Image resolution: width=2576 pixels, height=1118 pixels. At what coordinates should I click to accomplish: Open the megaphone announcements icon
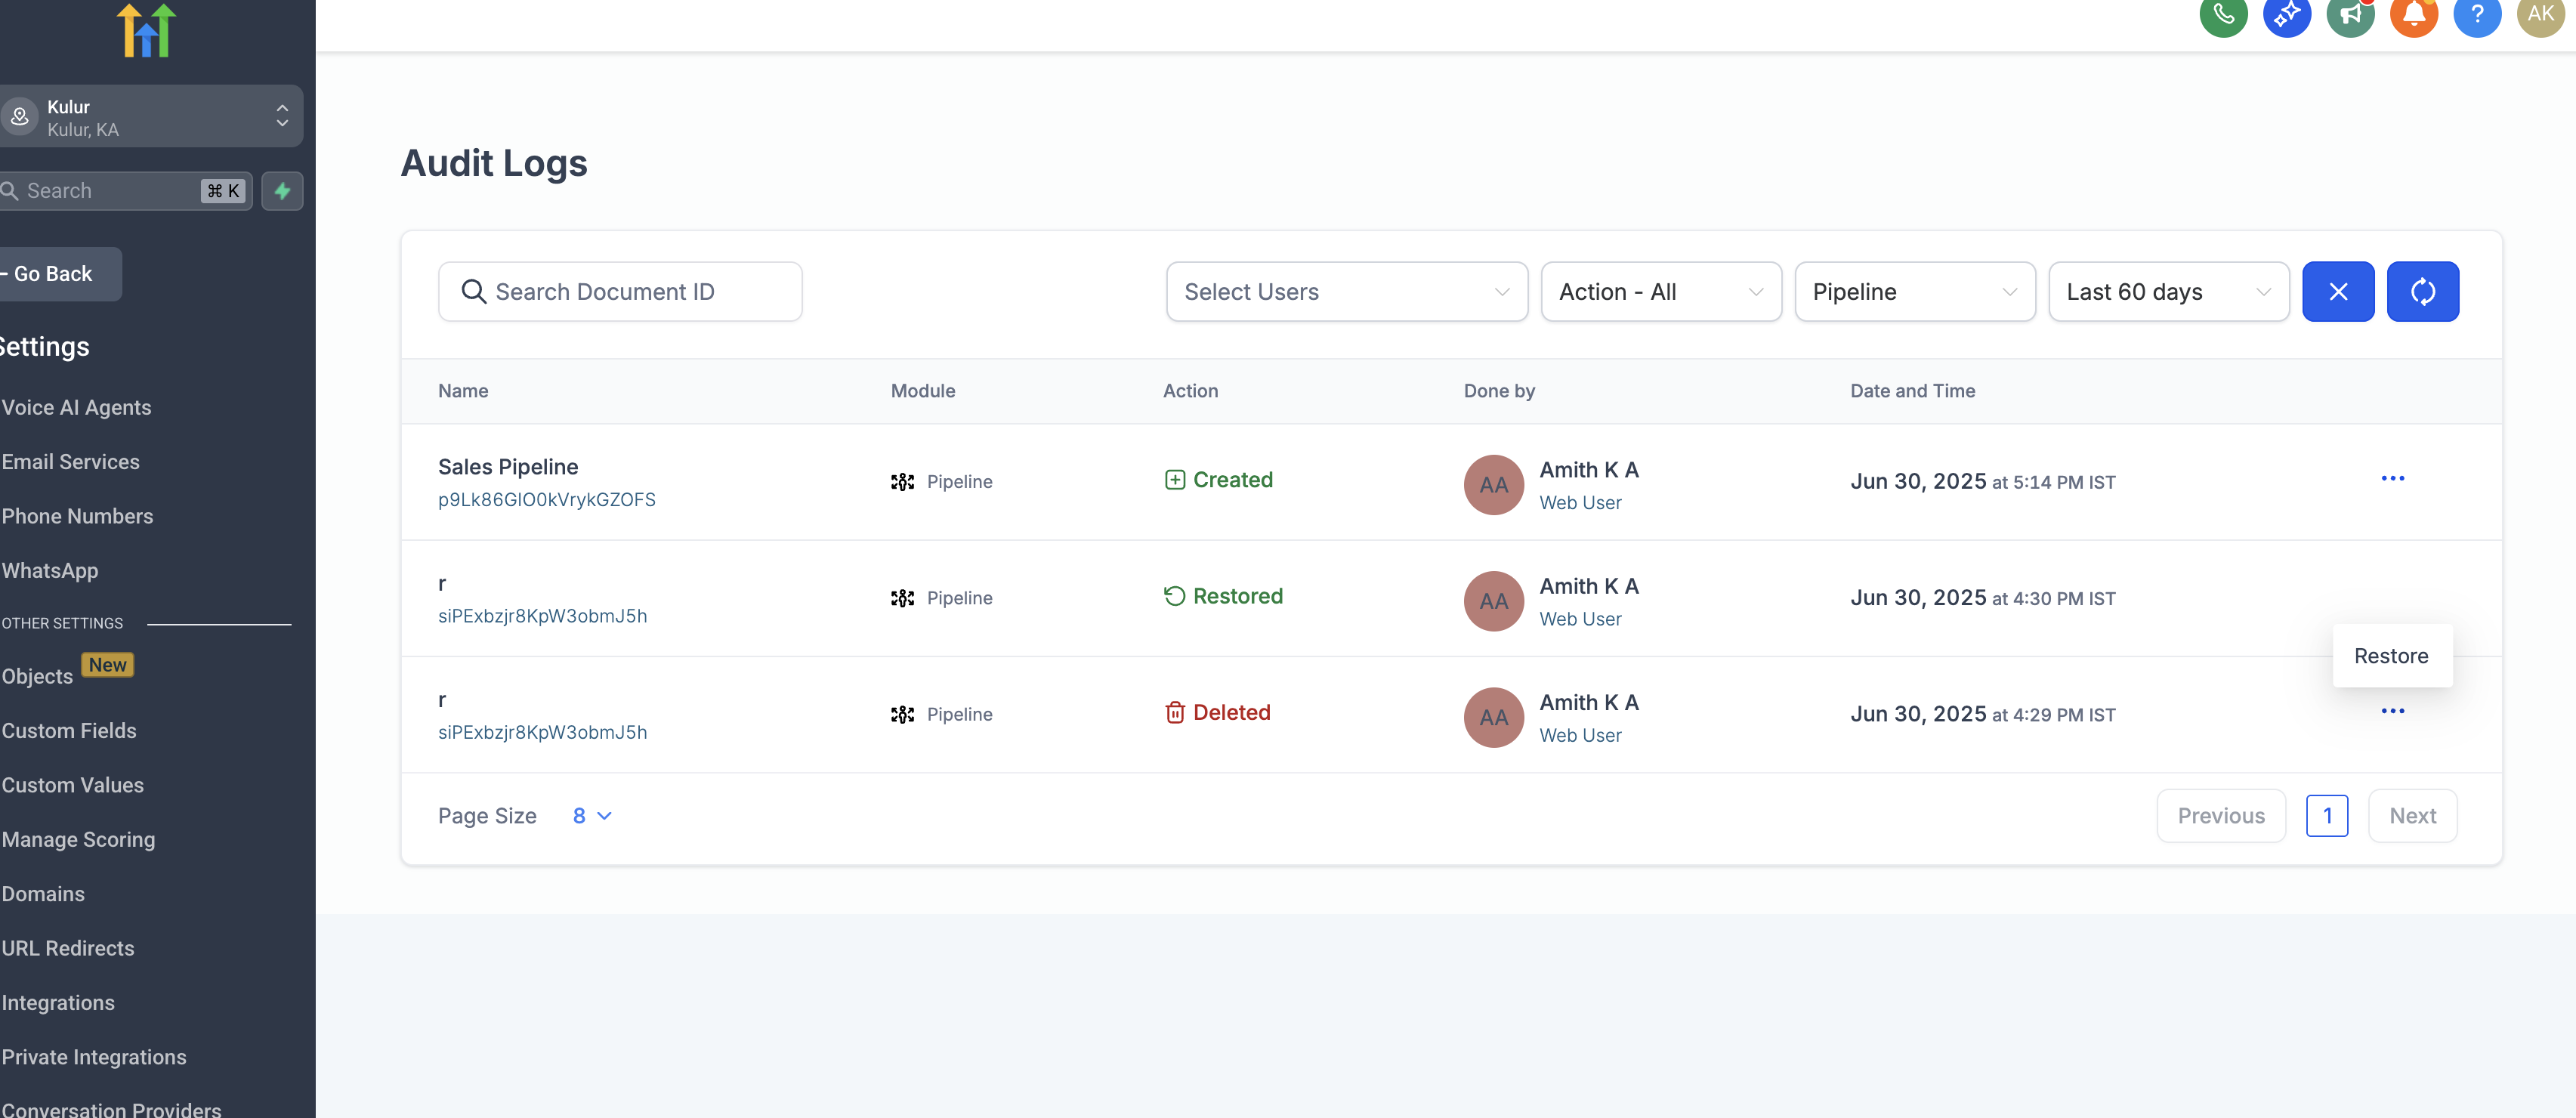tap(2349, 14)
